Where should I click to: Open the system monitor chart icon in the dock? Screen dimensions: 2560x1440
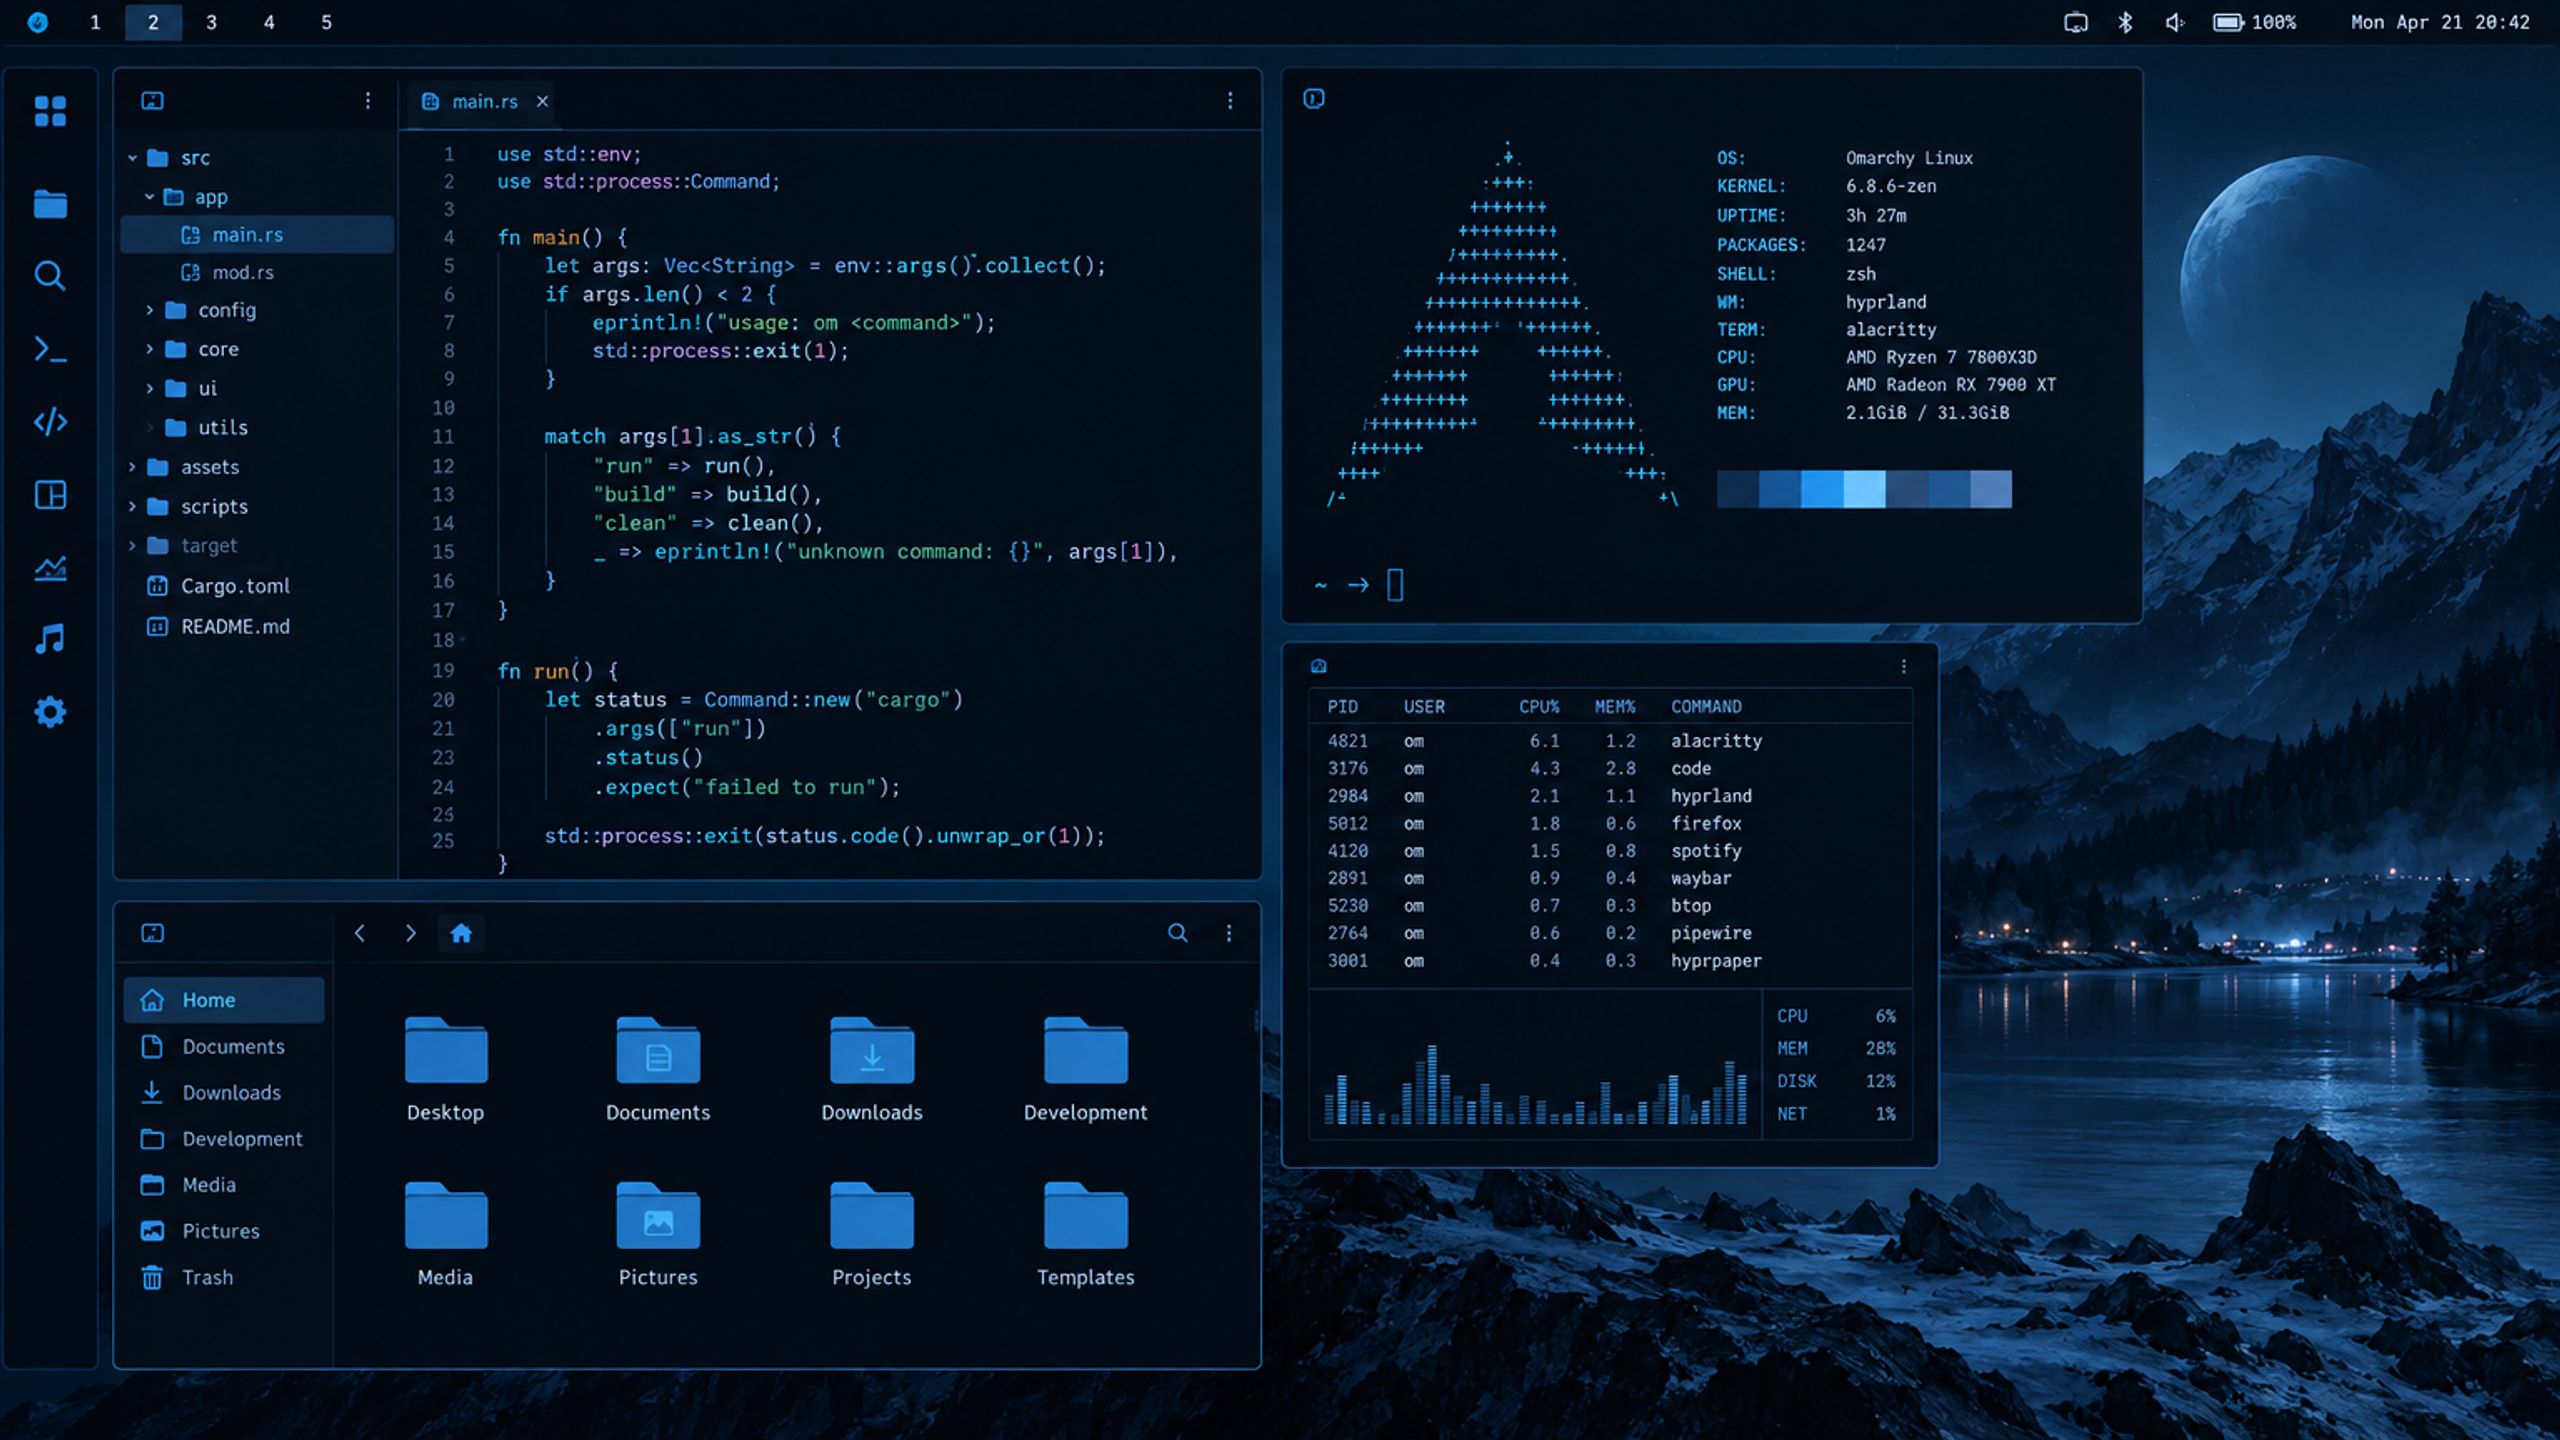tap(50, 568)
